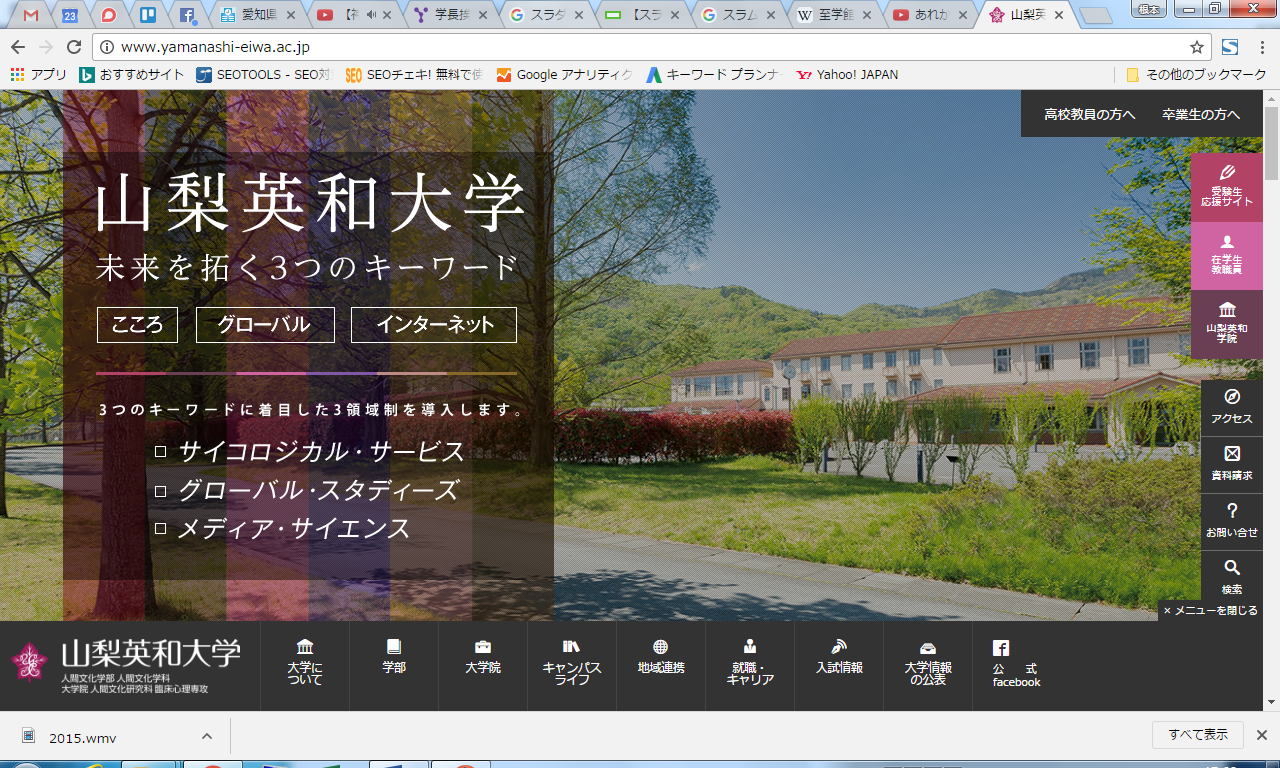The image size is (1280, 768).
Task: Open the 大学について menu item
Action: coord(305,665)
